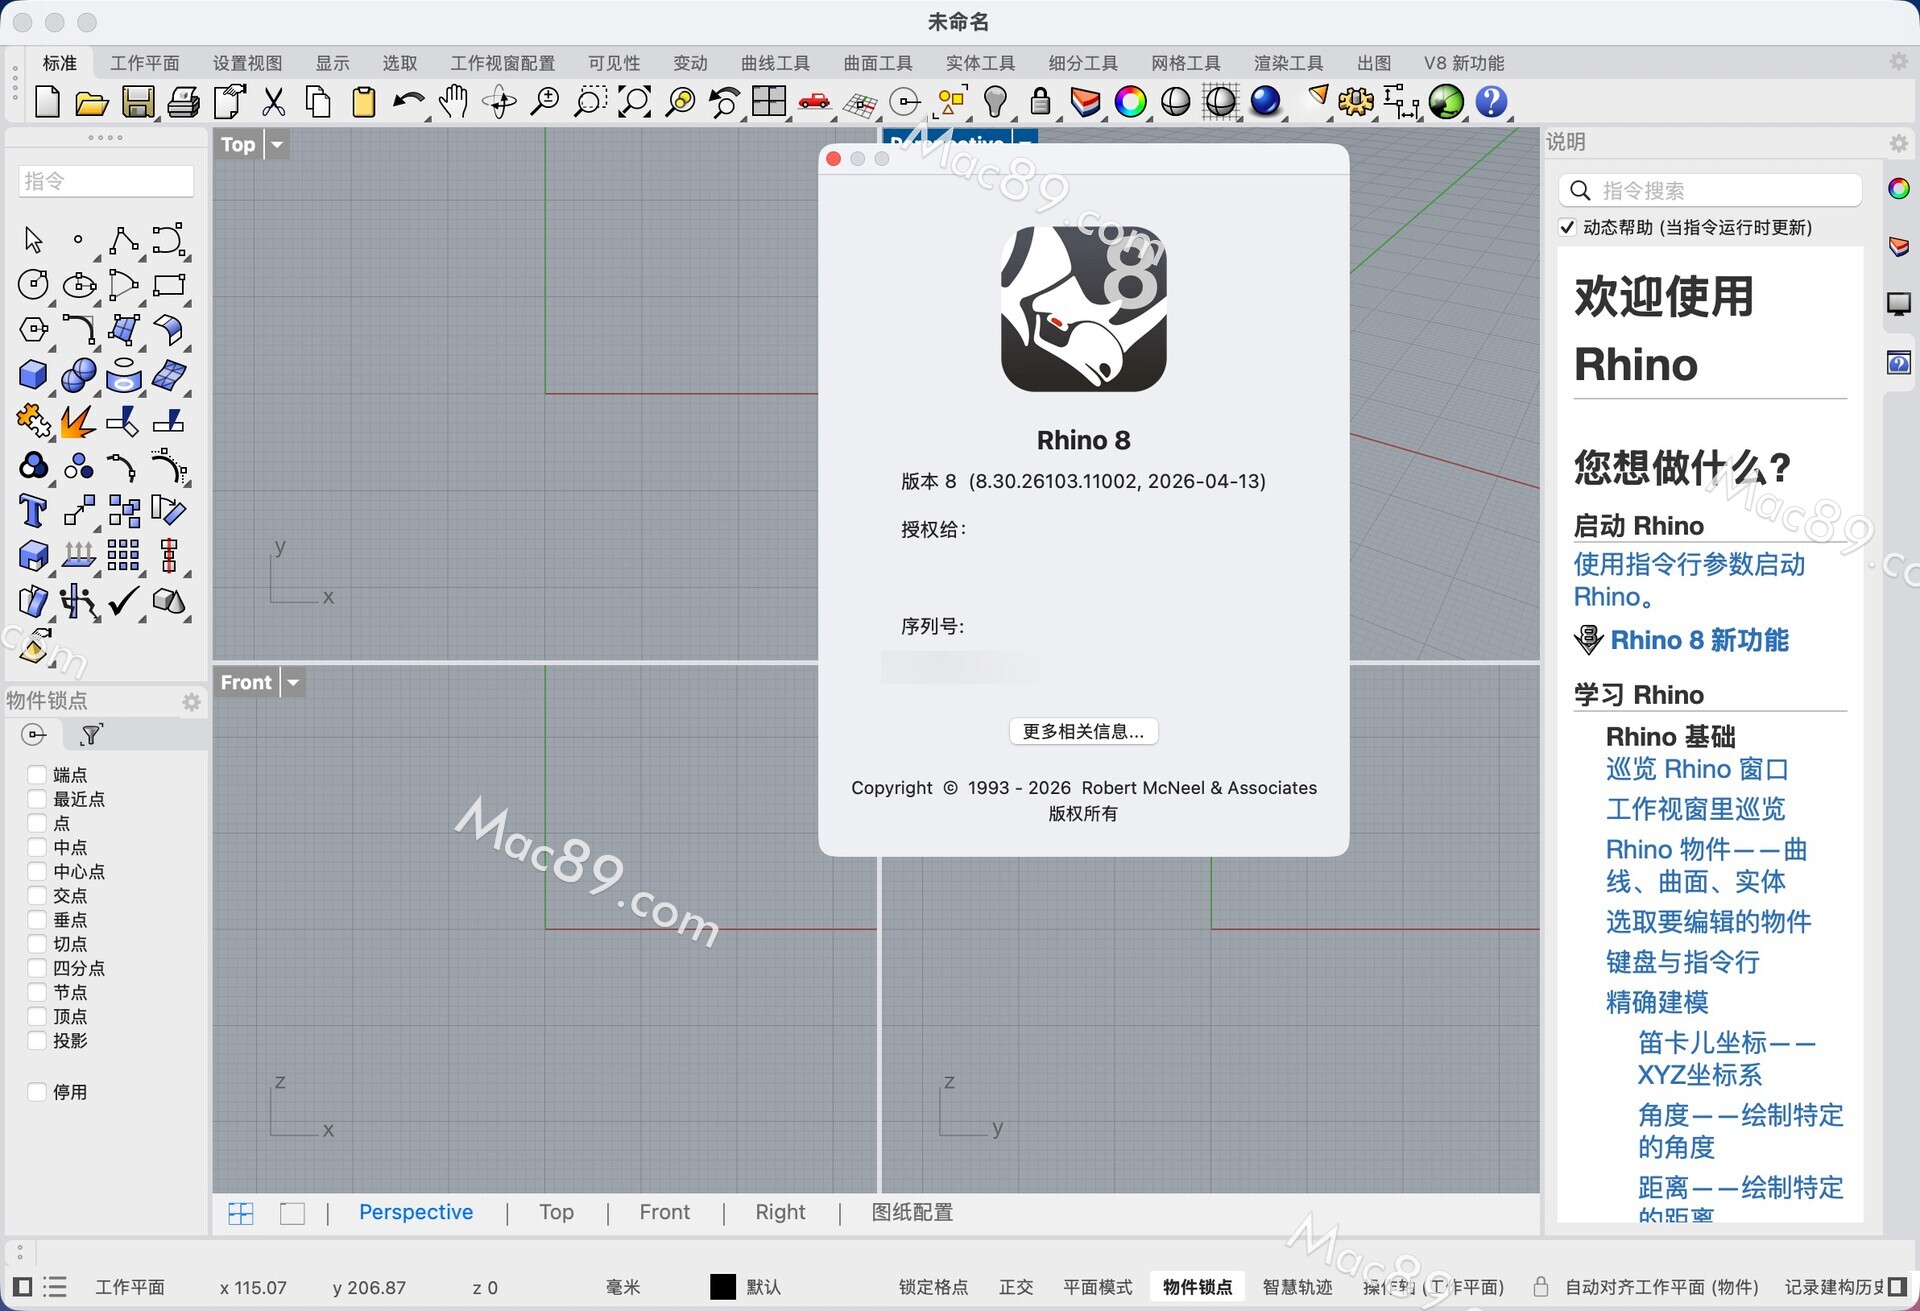The width and height of the screenshot is (1920, 1311).
Task: Open the blue Help question mark icon
Action: point(1491,102)
